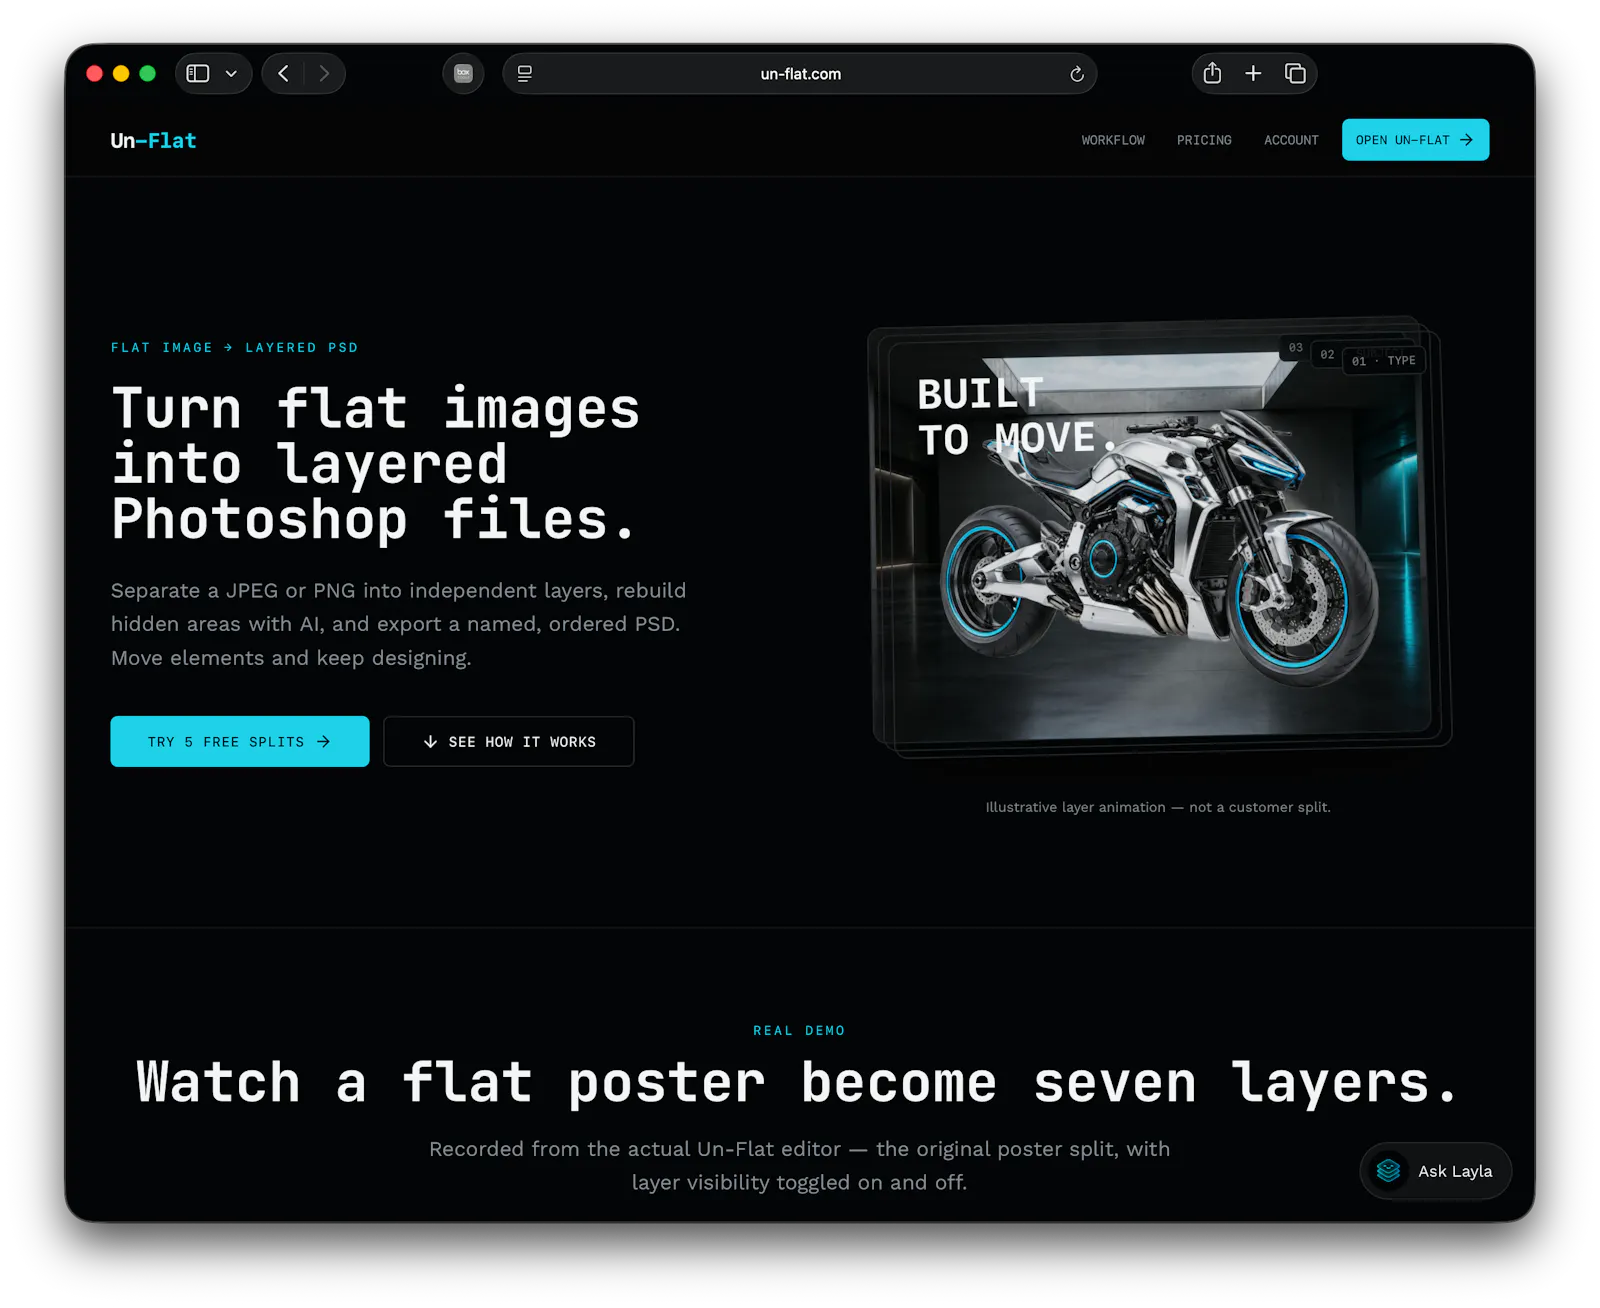Open the Account nav item
This screenshot has width=1600, height=1308.
pos(1291,140)
